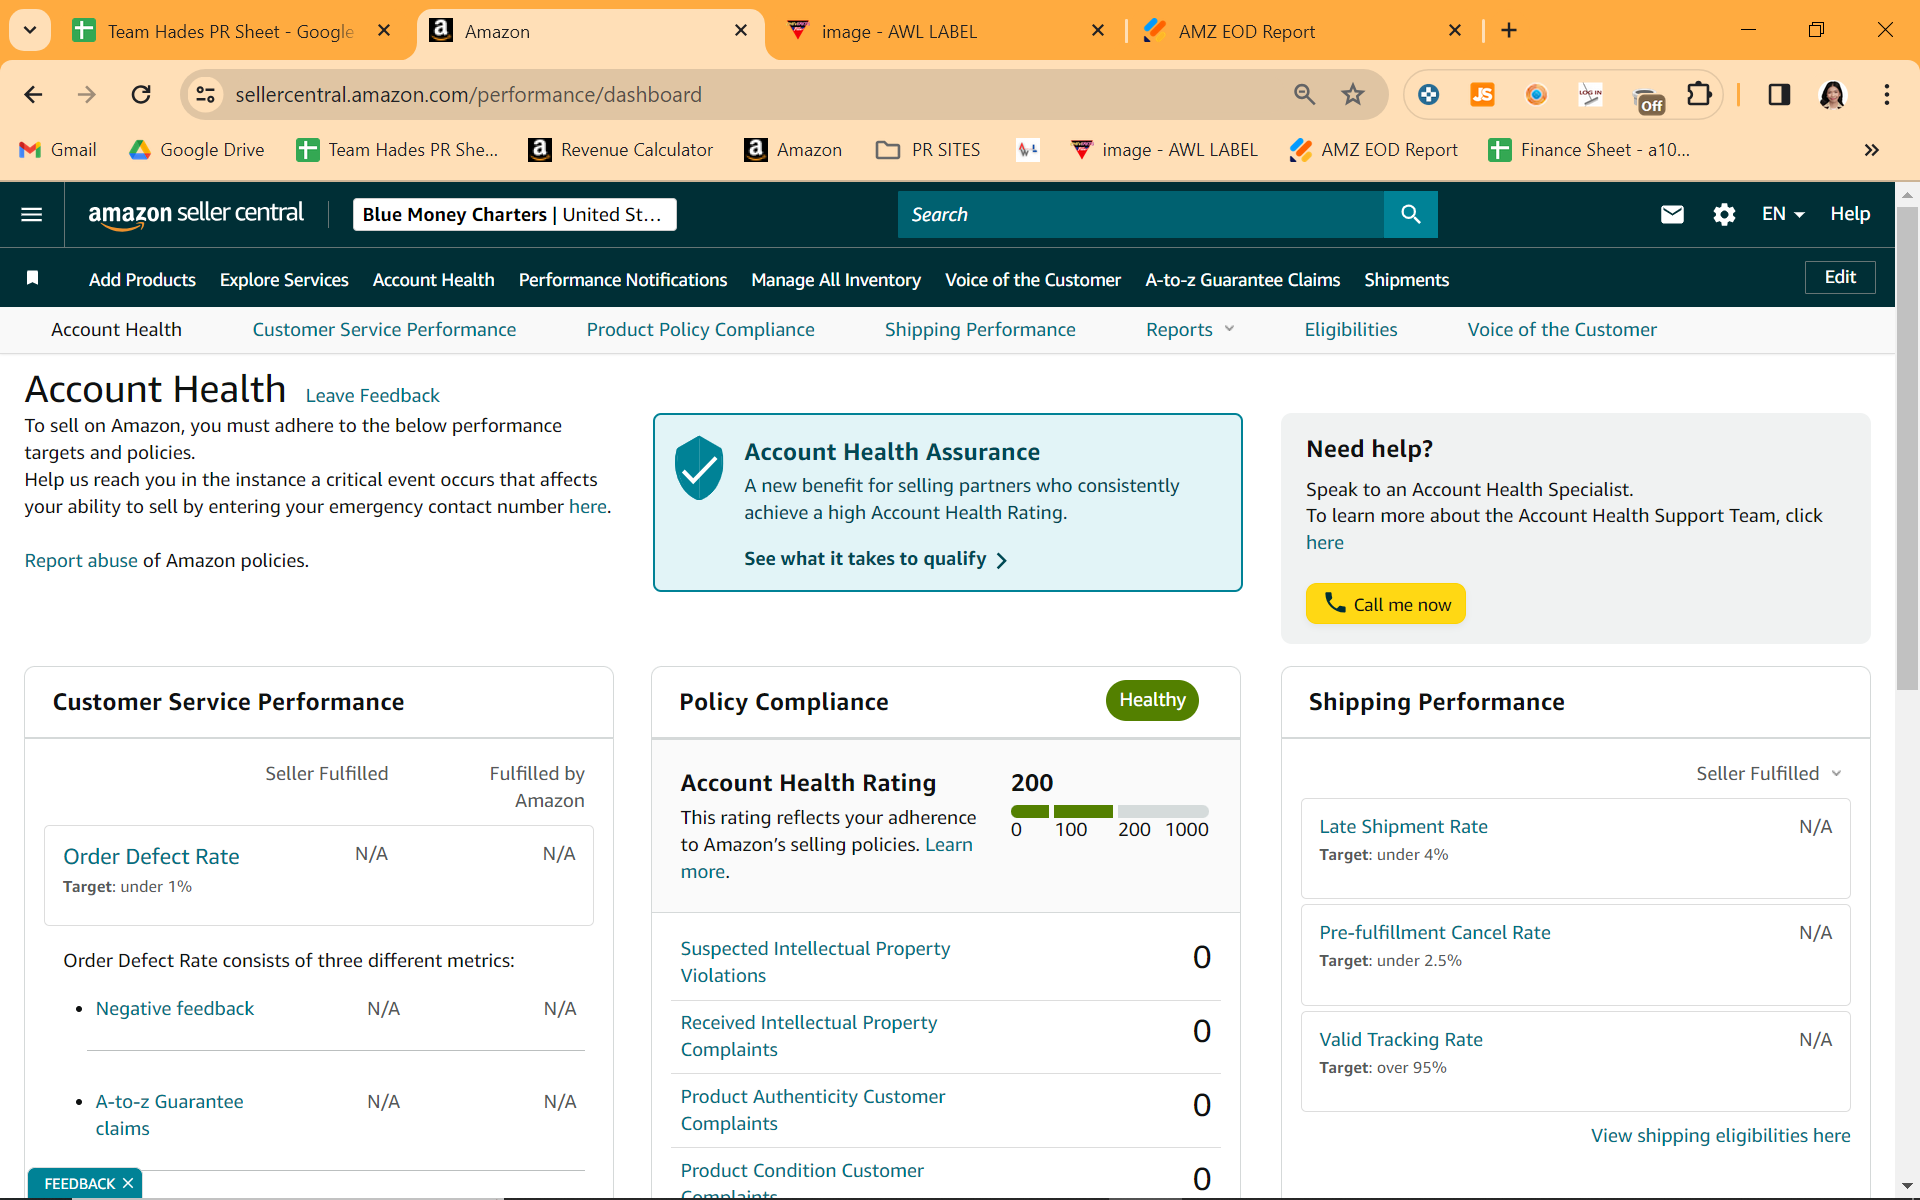The image size is (1920, 1200).
Task: Bookmark this page with the star icon
Action: point(1353,94)
